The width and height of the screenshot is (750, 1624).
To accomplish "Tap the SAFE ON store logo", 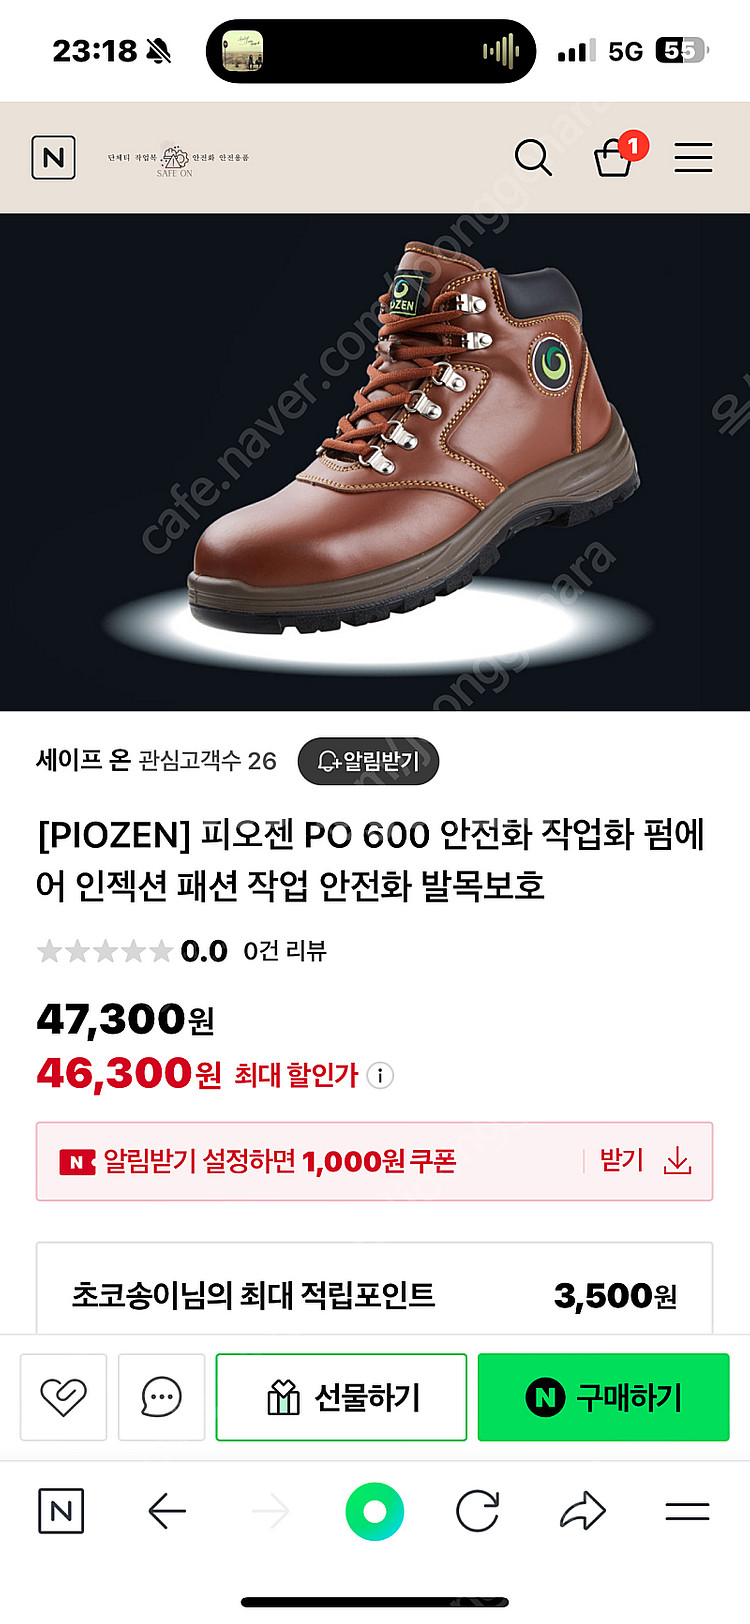I will coord(177,158).
